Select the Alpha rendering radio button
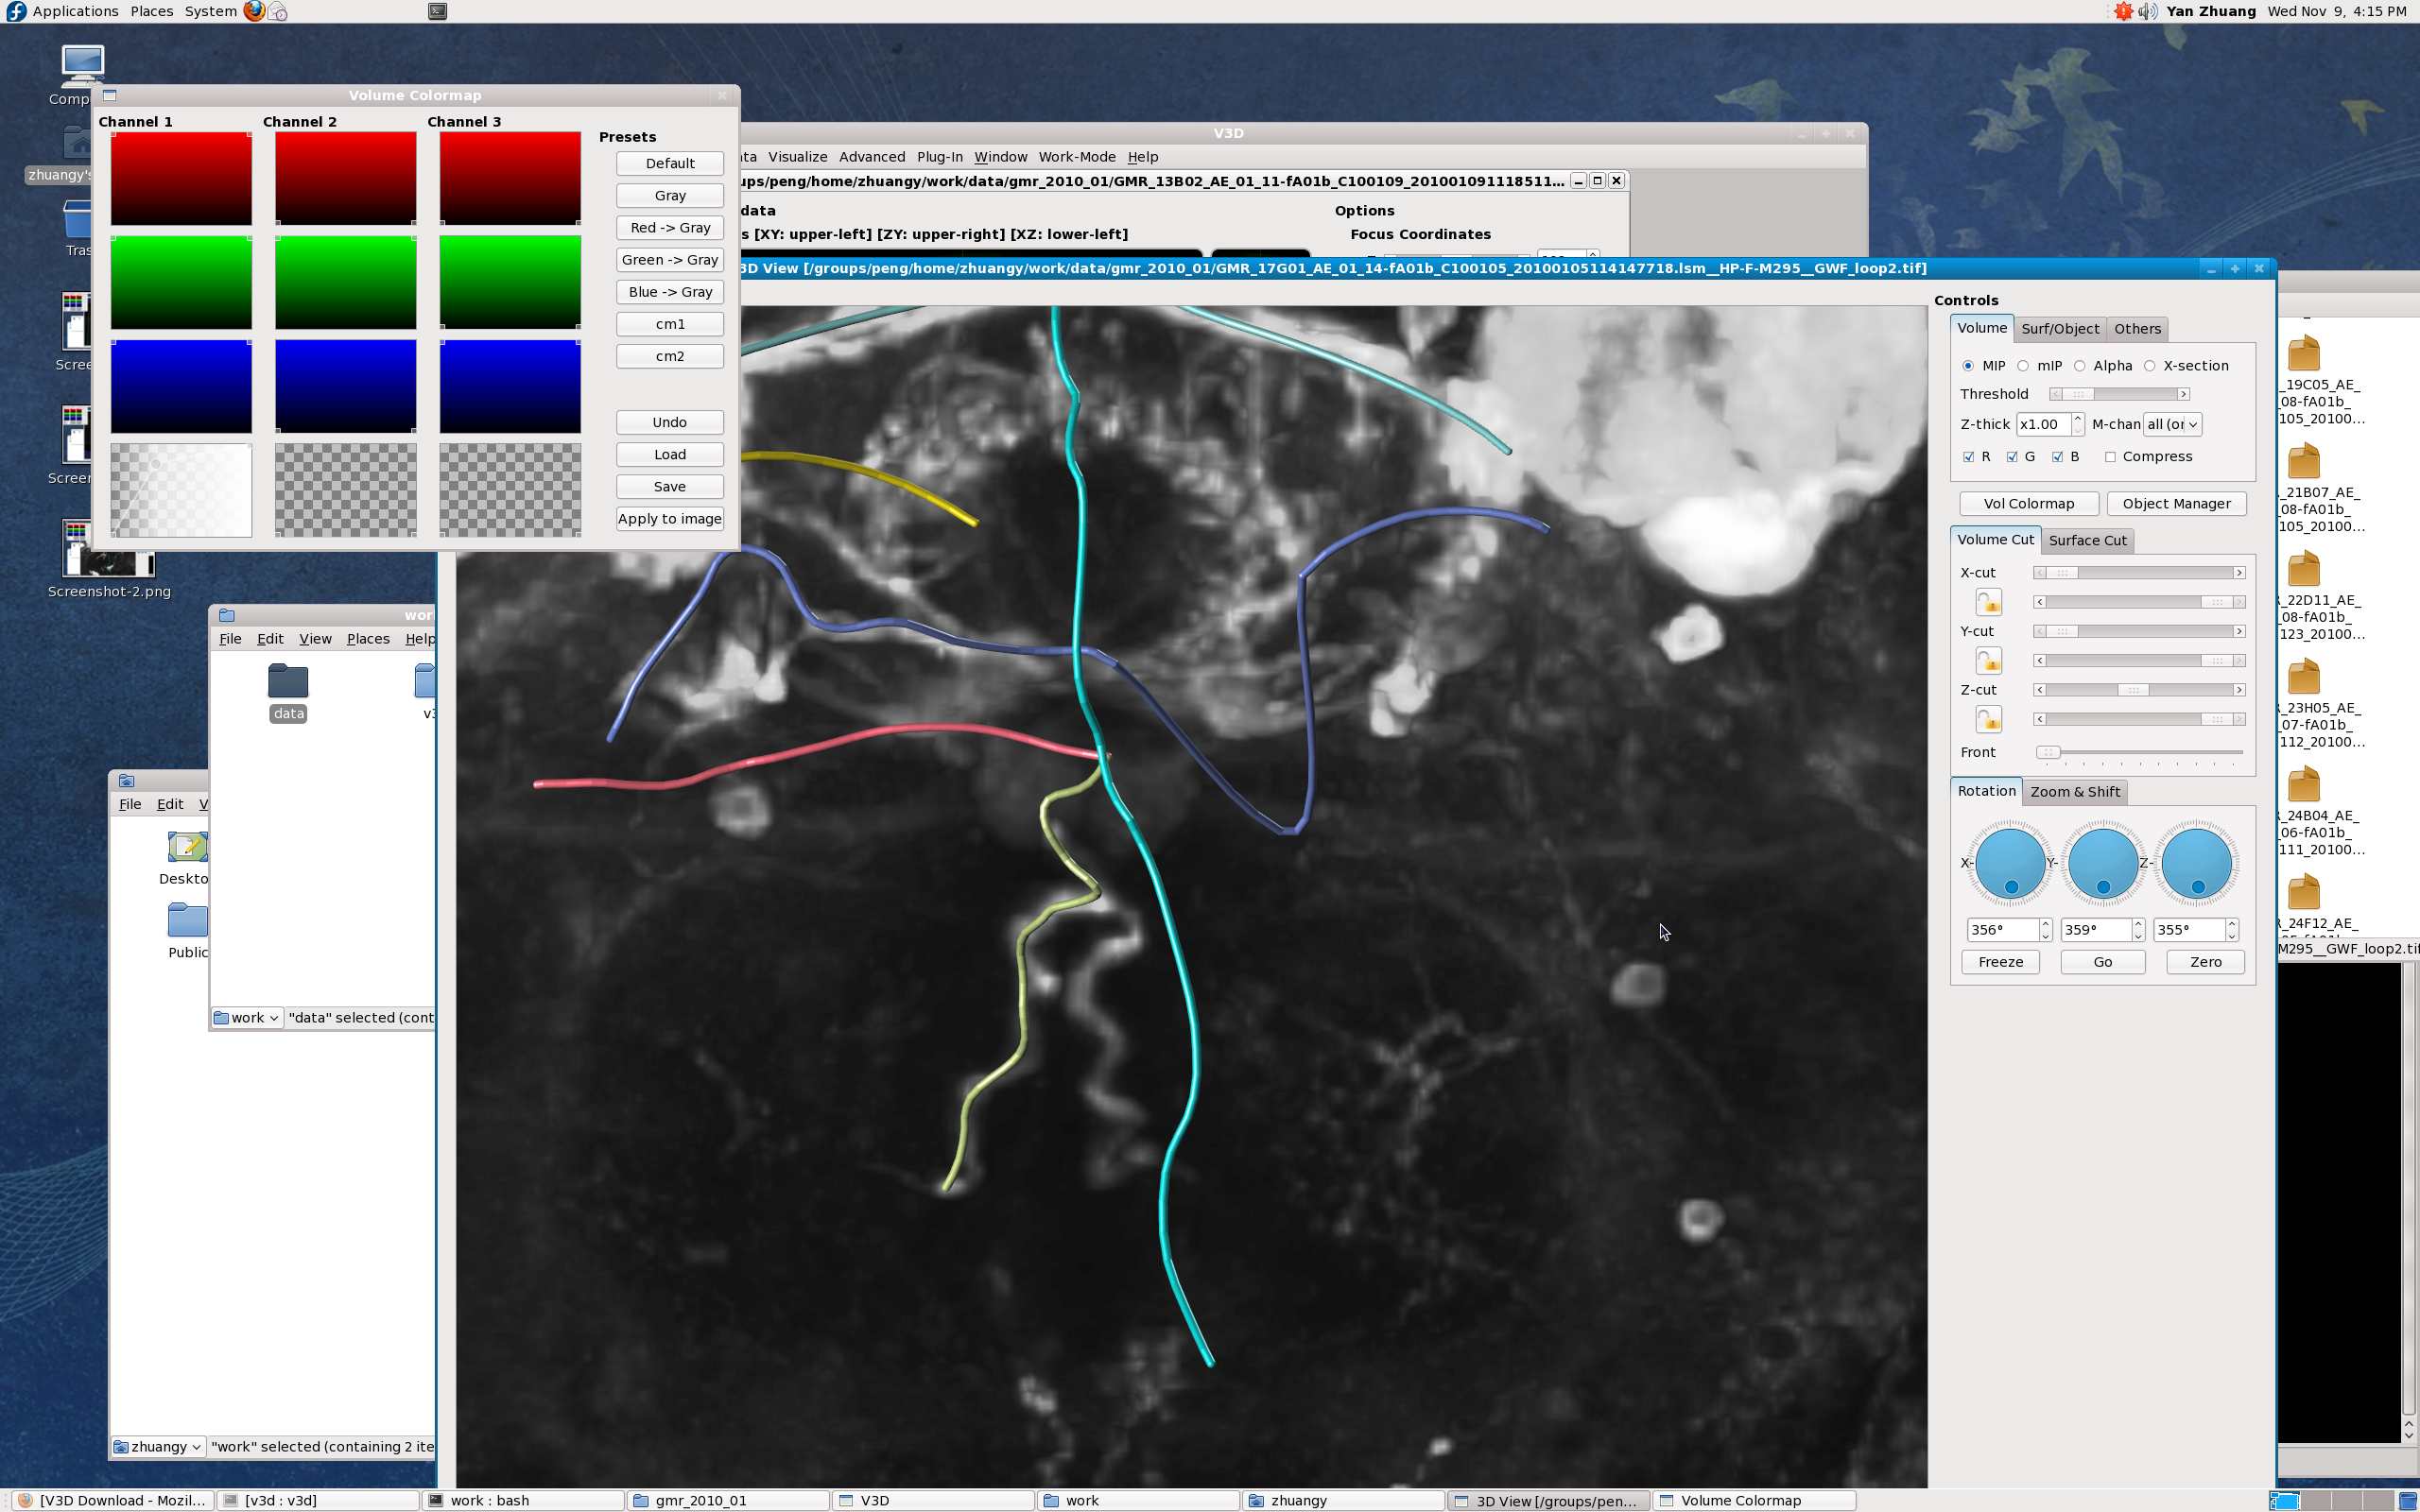This screenshot has height=1512, width=2420. pyautogui.click(x=2080, y=366)
